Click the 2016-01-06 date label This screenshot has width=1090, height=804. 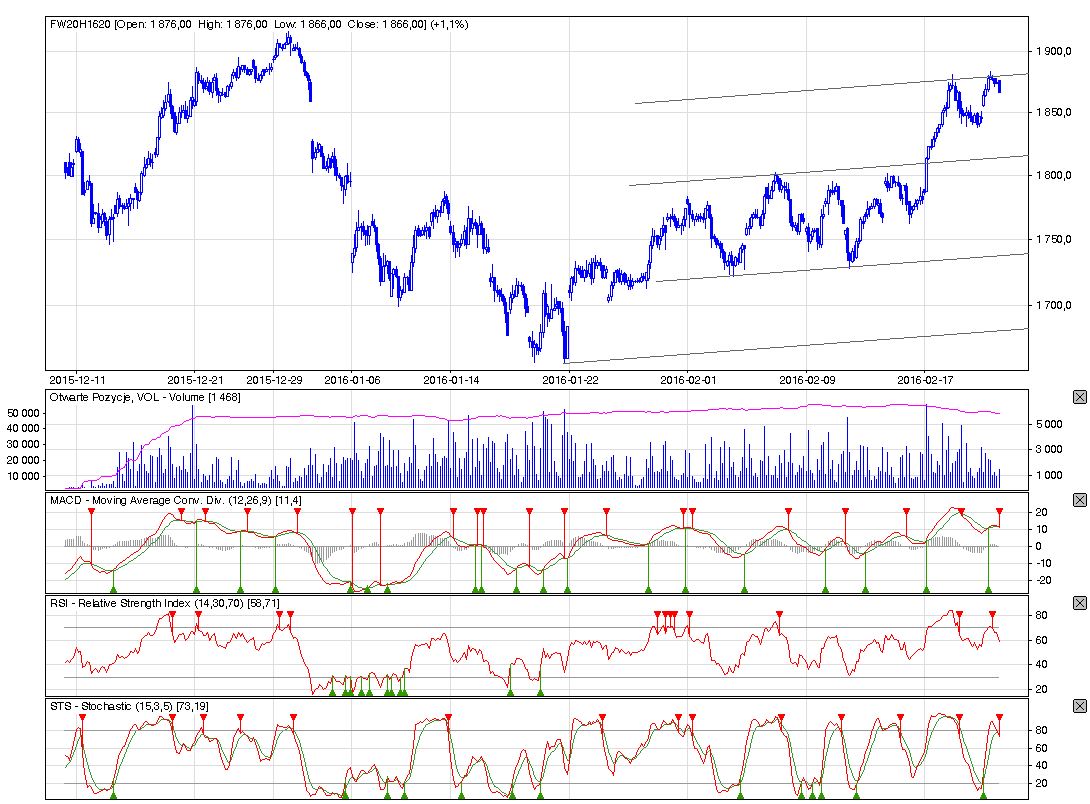[352, 380]
